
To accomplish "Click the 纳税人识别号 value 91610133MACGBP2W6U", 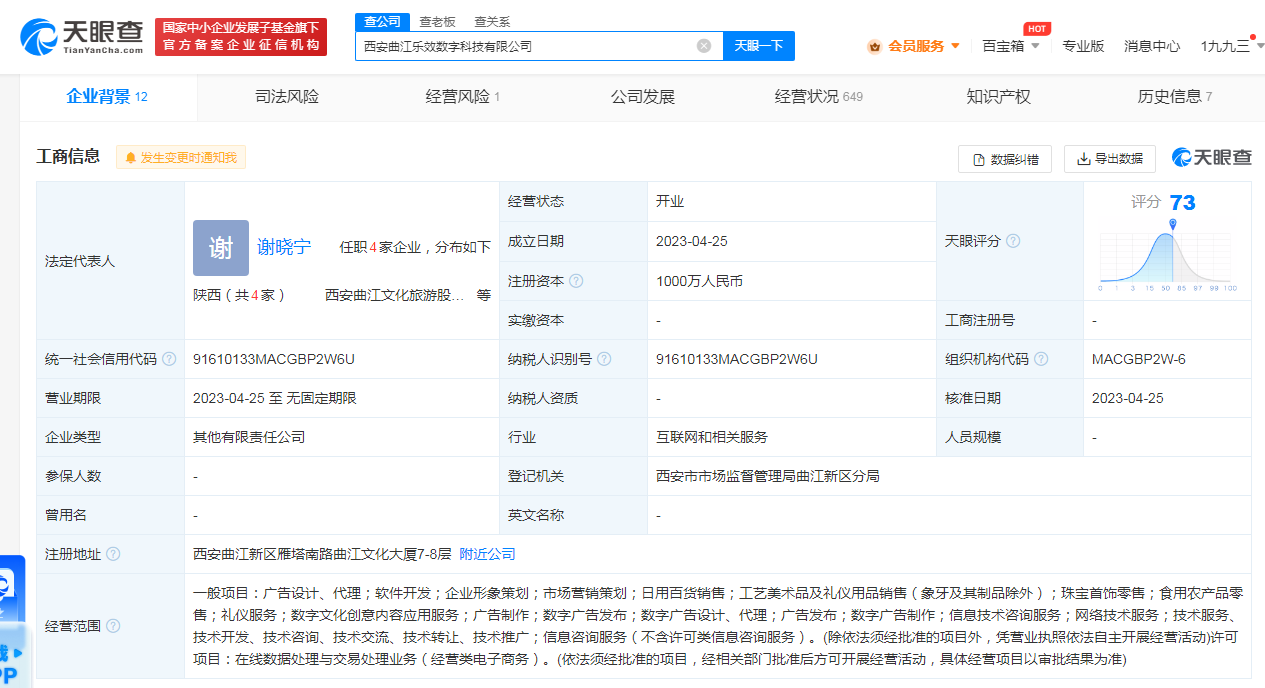I will pos(737,359).
